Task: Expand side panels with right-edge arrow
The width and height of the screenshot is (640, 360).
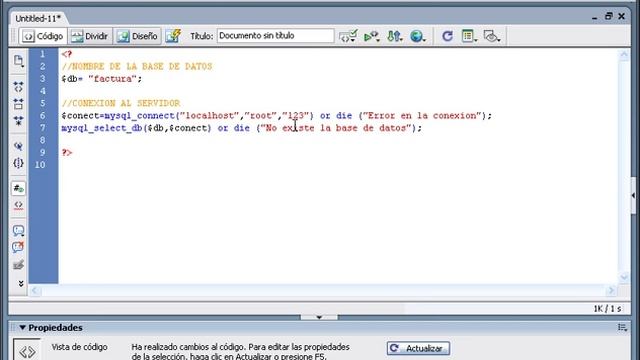Action: click(633, 196)
